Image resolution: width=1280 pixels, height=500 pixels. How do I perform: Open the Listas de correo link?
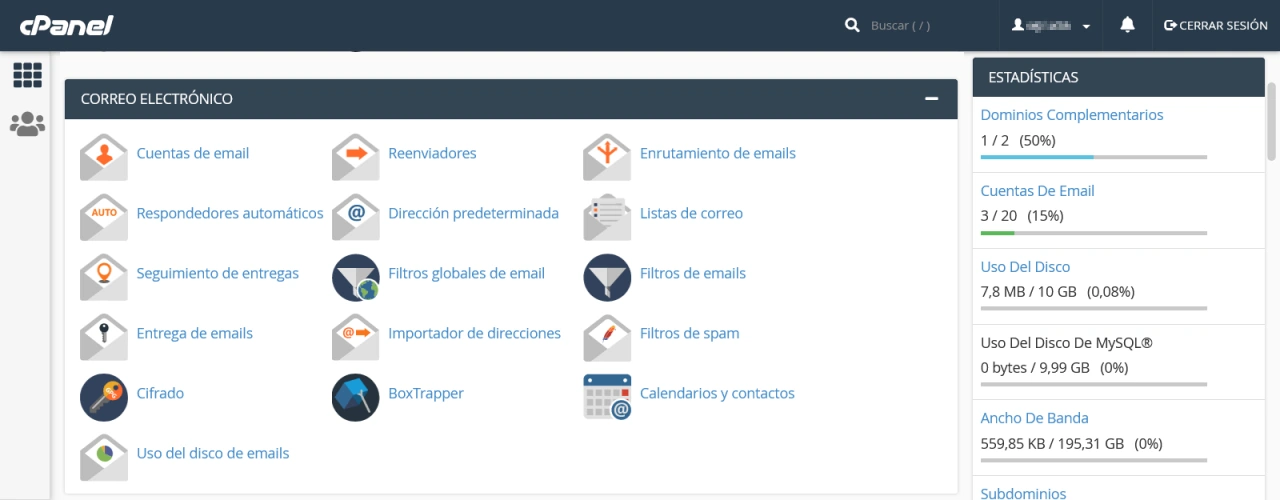[691, 213]
